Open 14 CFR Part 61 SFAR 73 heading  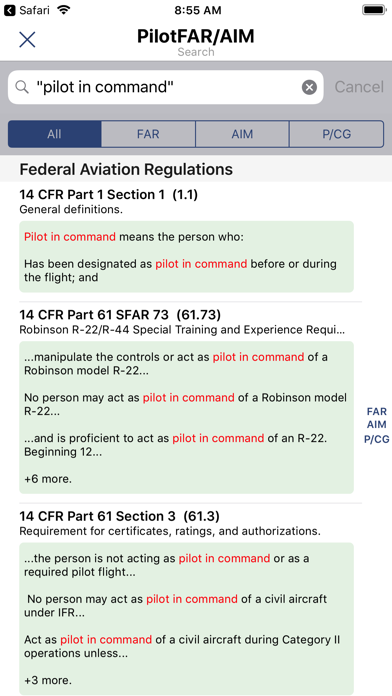click(120, 315)
